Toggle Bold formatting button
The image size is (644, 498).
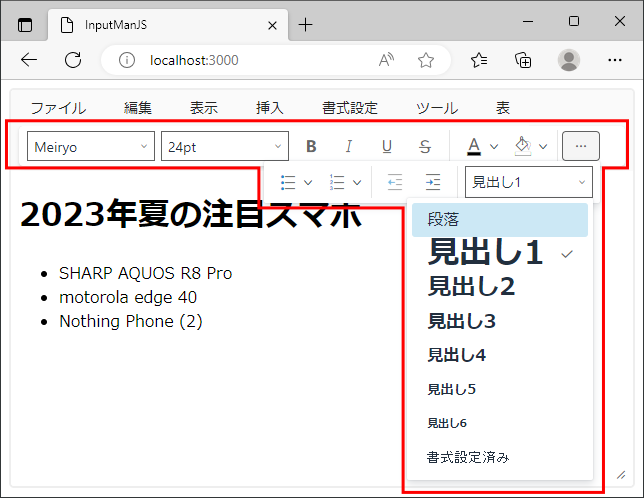[311, 146]
